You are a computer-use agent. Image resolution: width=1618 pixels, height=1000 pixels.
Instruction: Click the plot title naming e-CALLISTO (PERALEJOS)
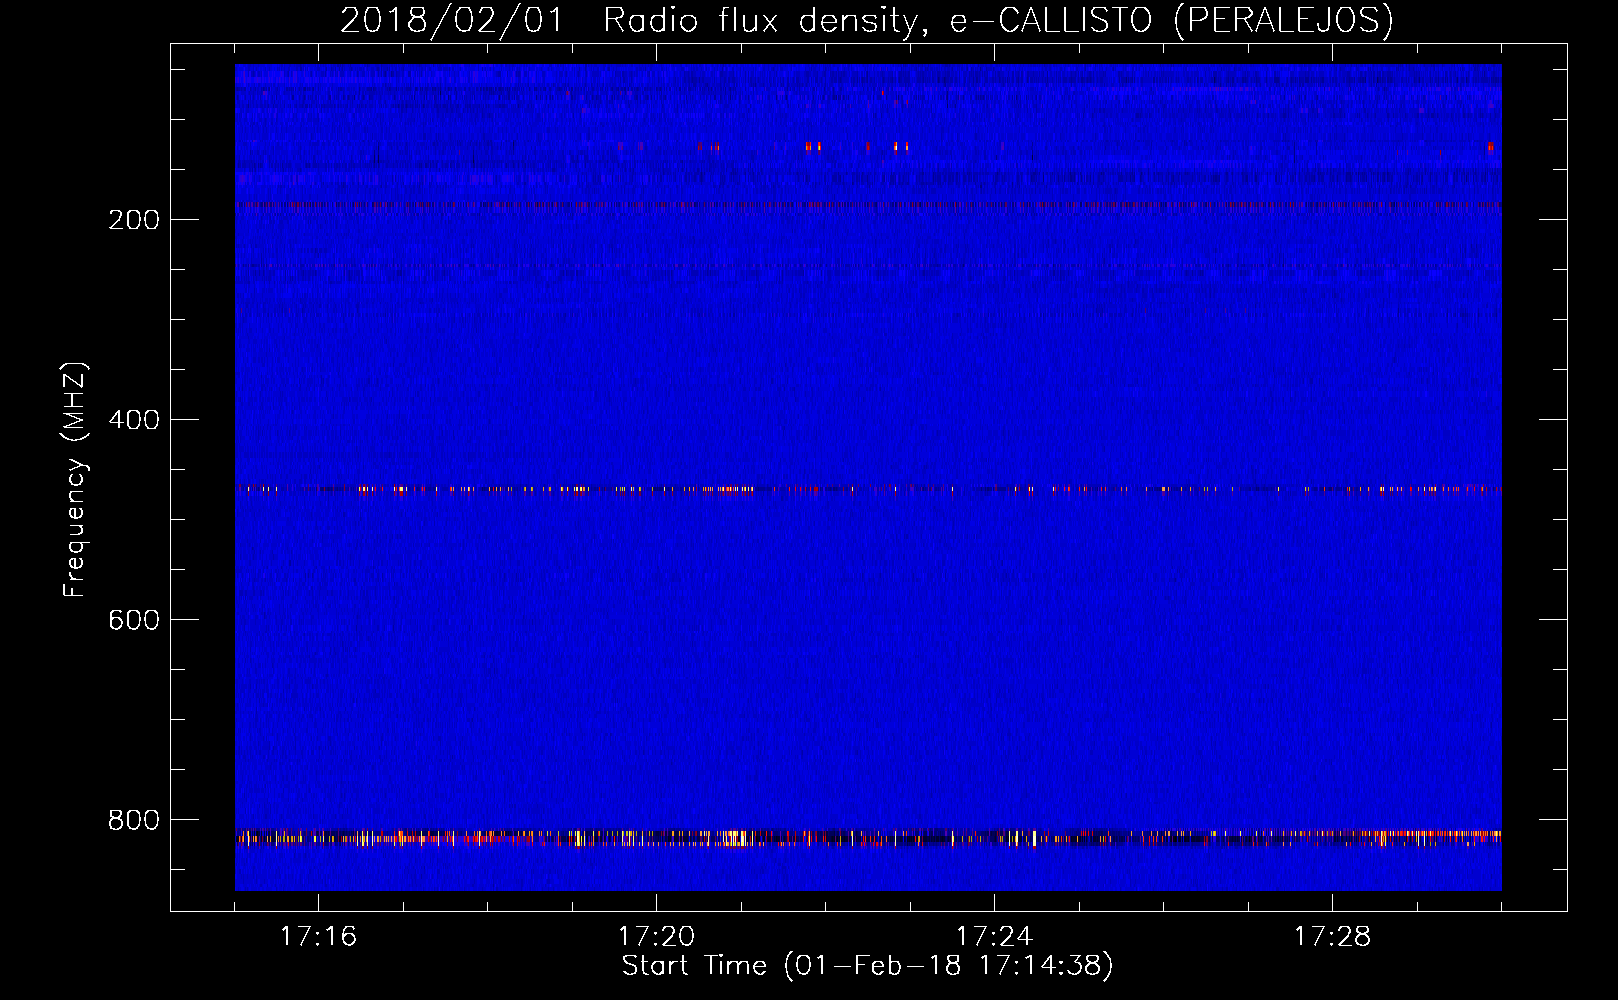pyautogui.click(x=867, y=20)
